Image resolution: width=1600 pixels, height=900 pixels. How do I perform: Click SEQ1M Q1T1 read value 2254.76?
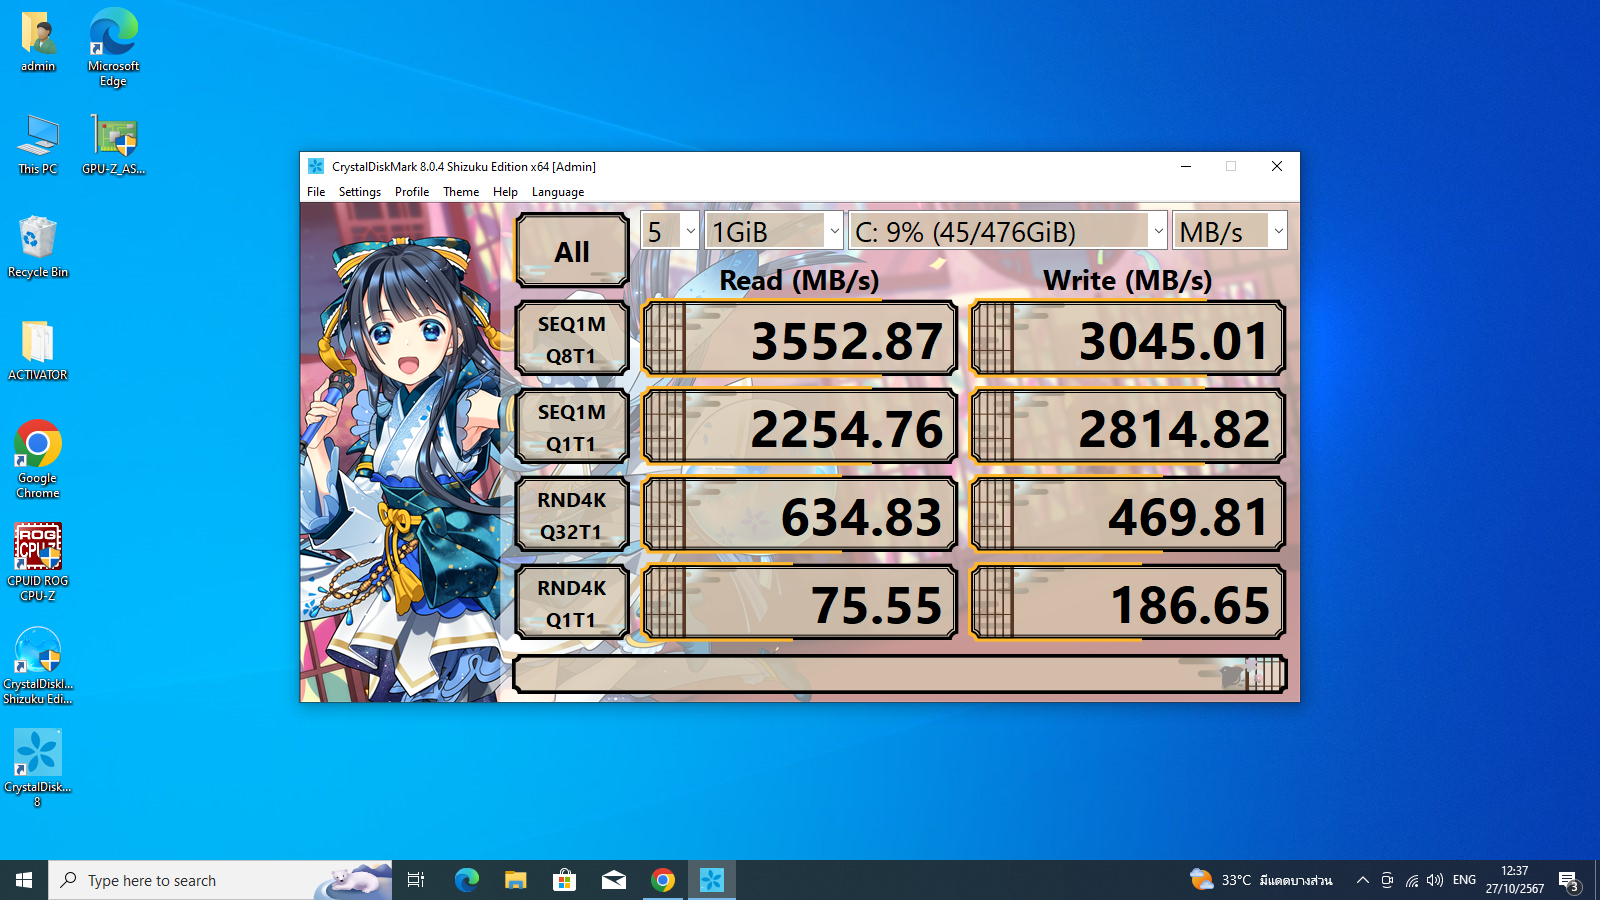pos(800,427)
